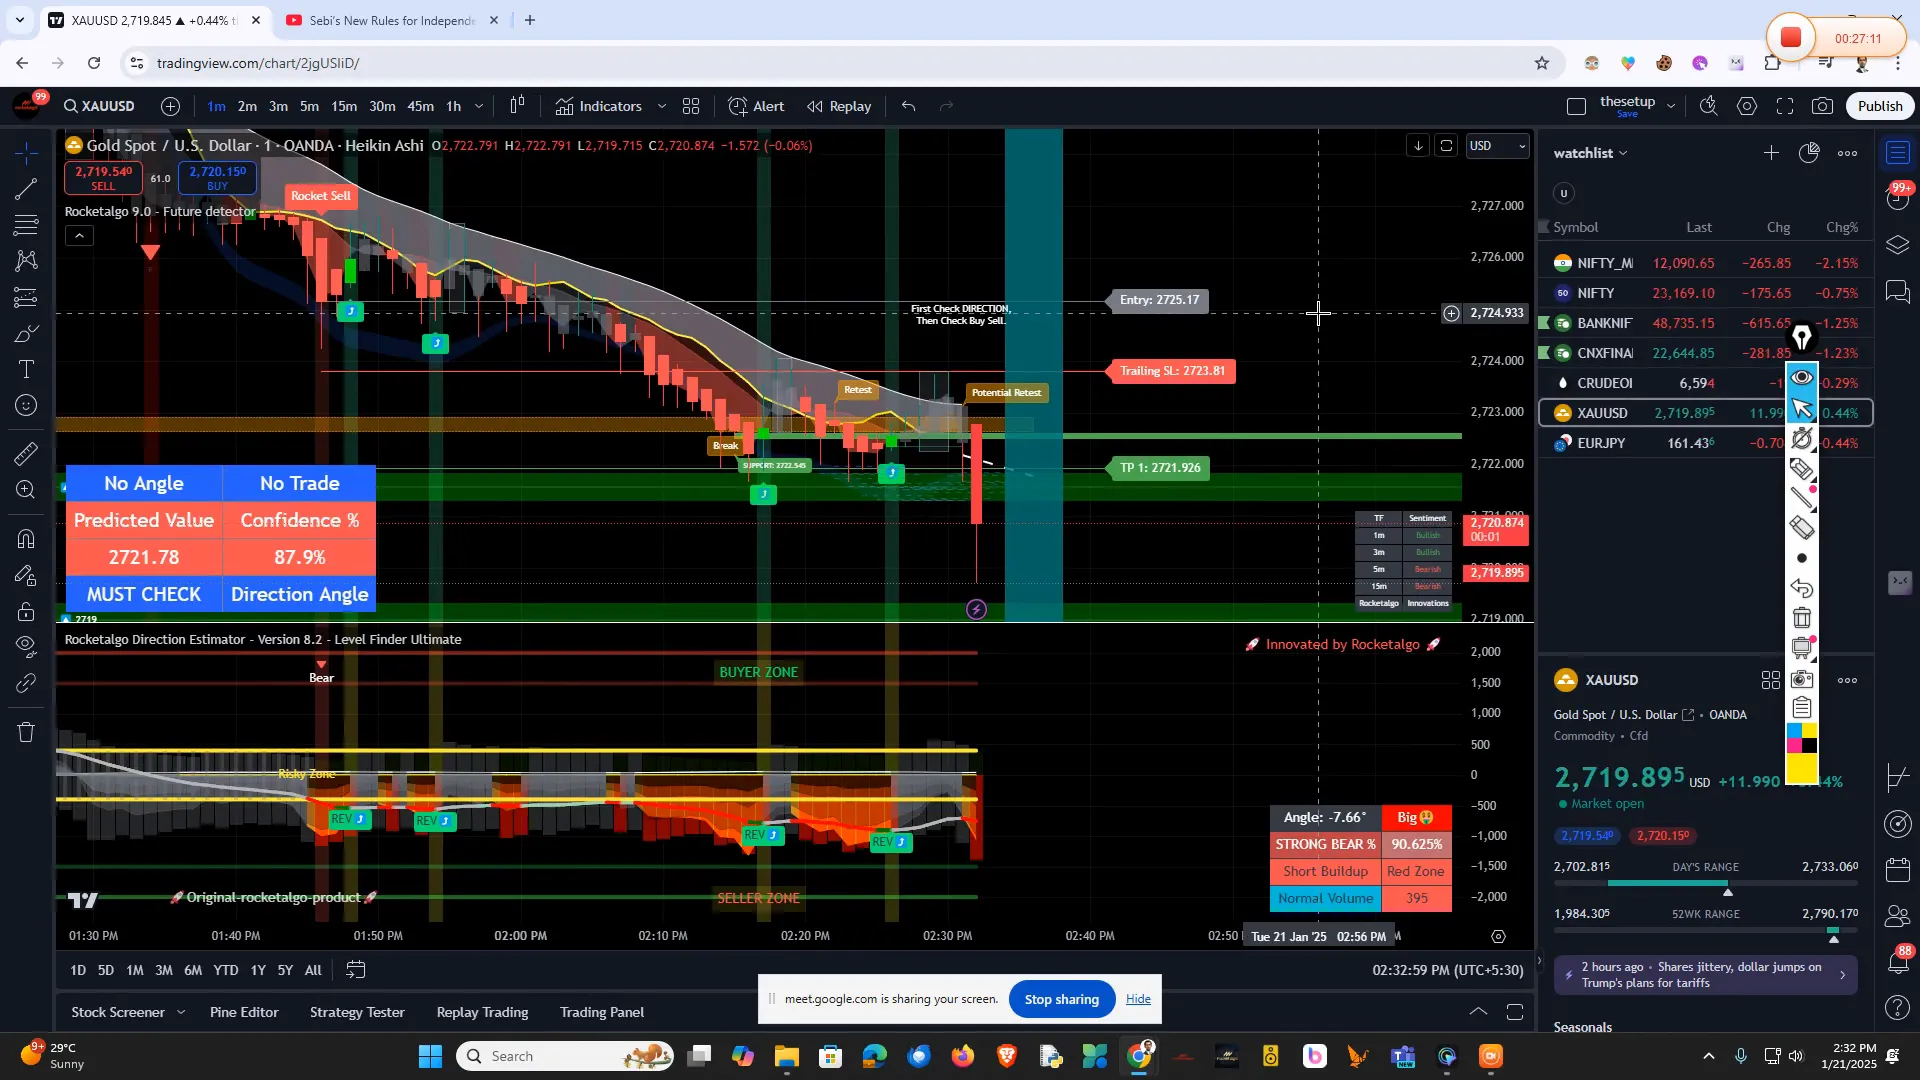Screen dimensions: 1920x1080
Task: Click Stop sharing button
Action: [x=1062, y=999]
